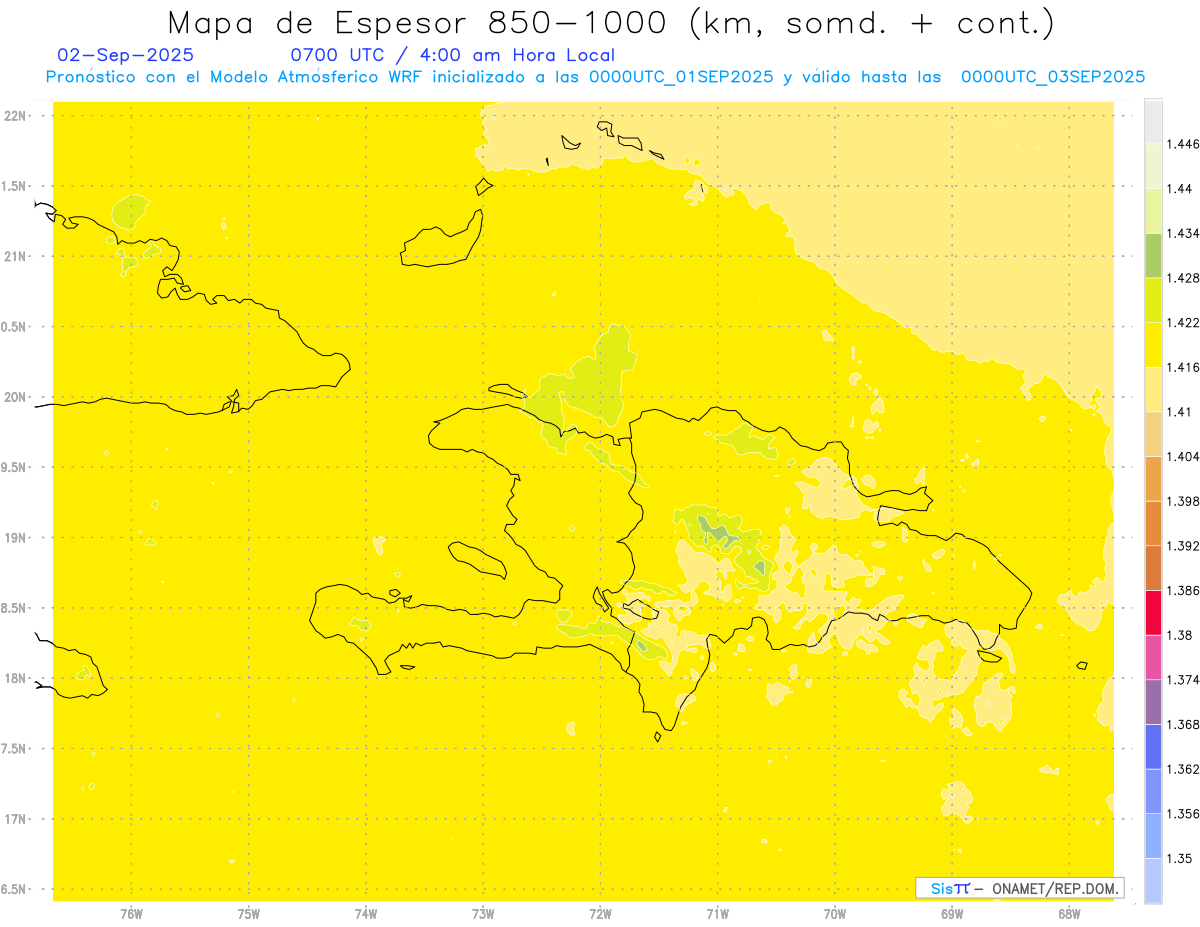Click the colorbar value 1.356

pos(1181,814)
